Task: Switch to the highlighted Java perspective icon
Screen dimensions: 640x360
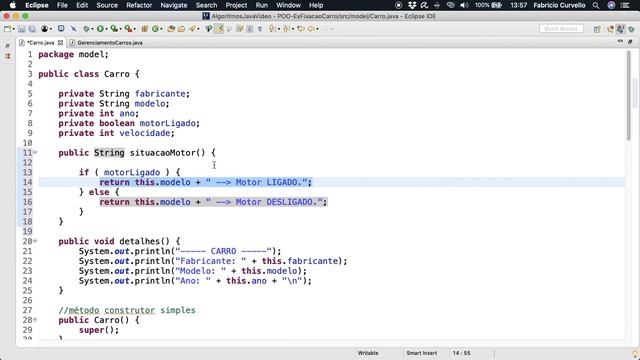Action: (x=620, y=29)
